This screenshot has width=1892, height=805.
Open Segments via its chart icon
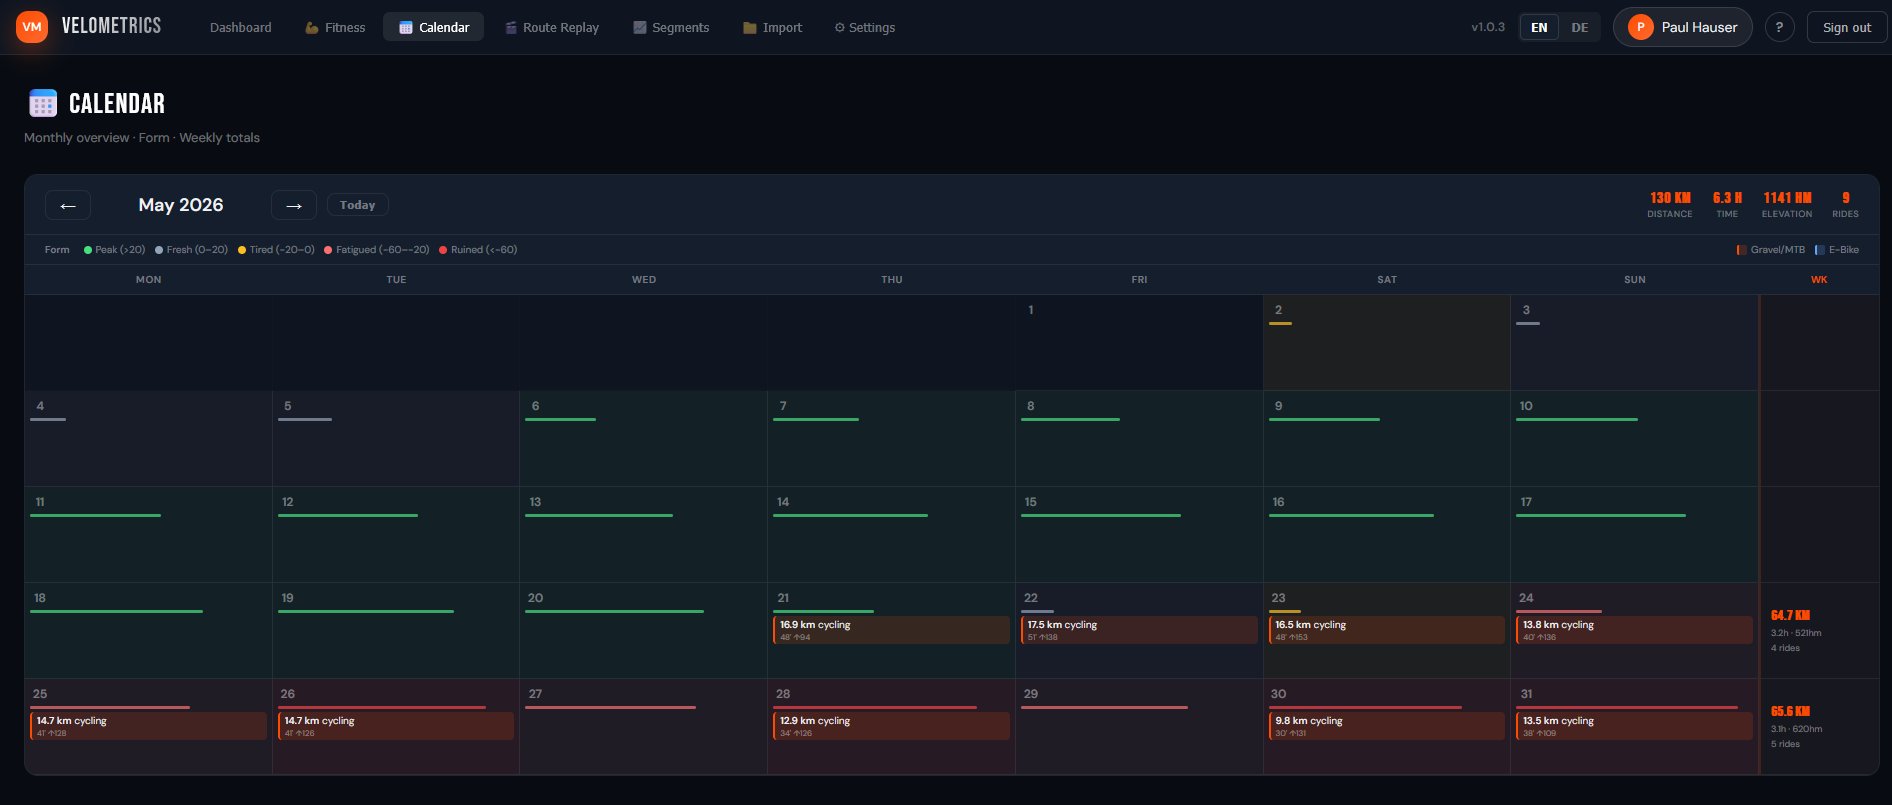pyautogui.click(x=640, y=28)
